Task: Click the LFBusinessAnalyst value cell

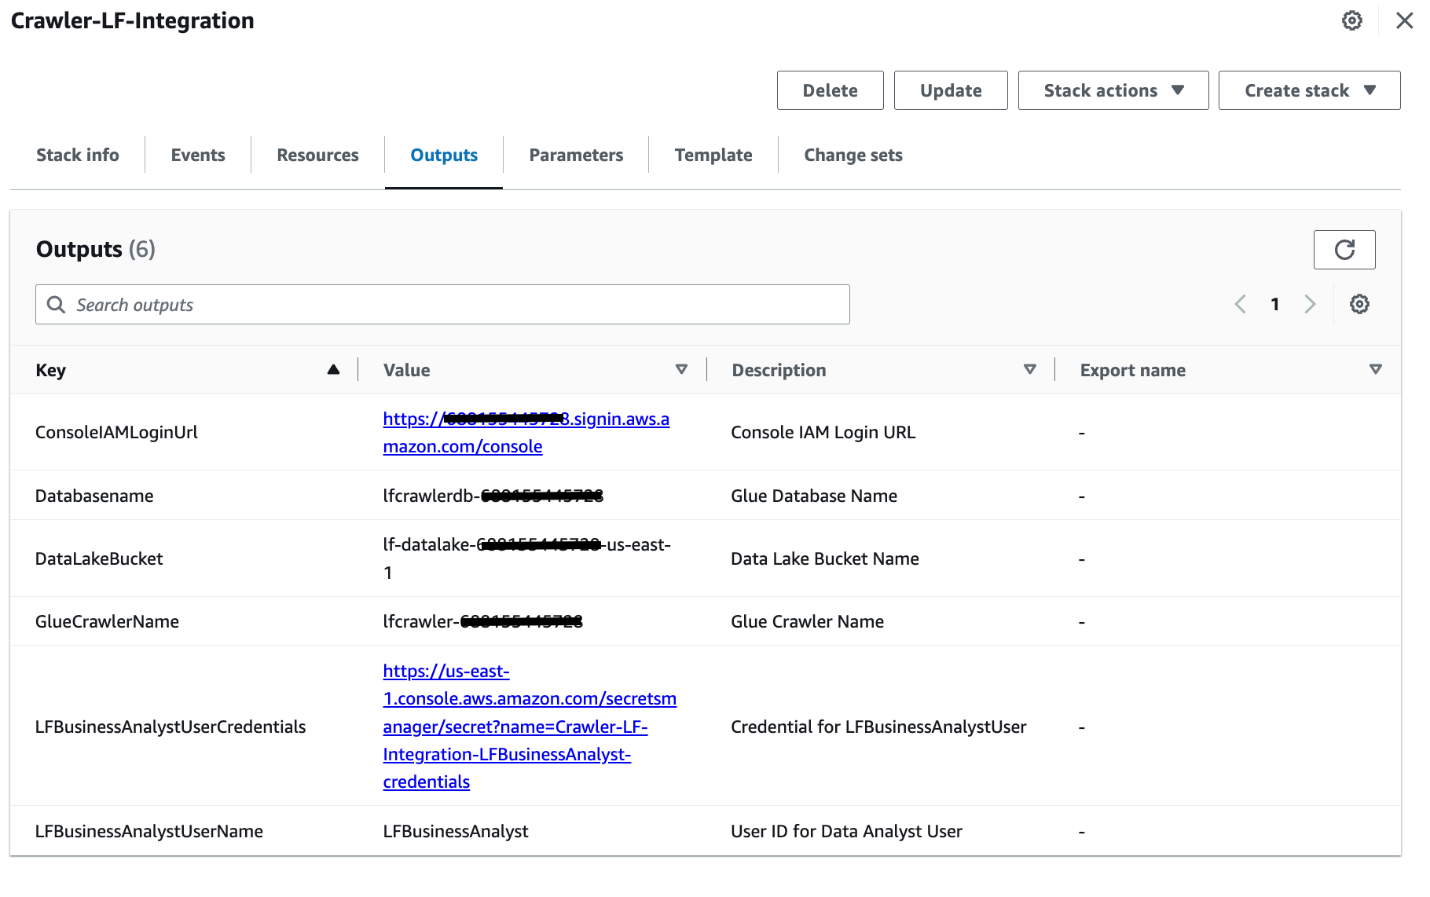Action: tap(456, 831)
